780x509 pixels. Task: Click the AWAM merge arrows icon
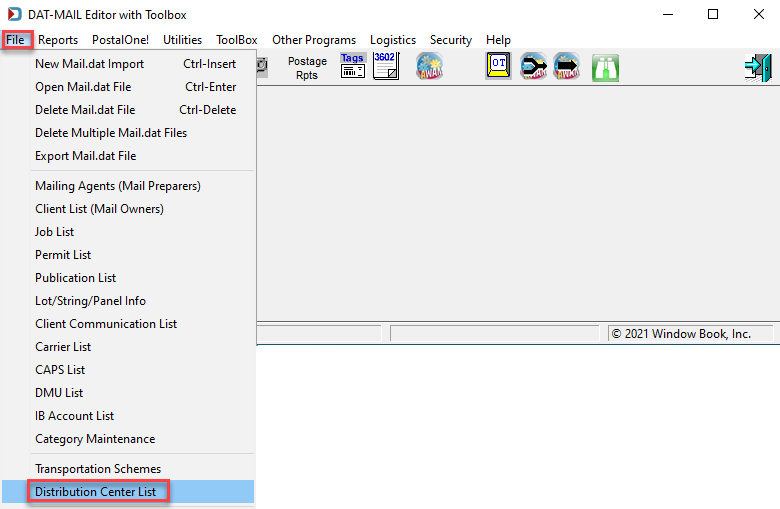534,66
